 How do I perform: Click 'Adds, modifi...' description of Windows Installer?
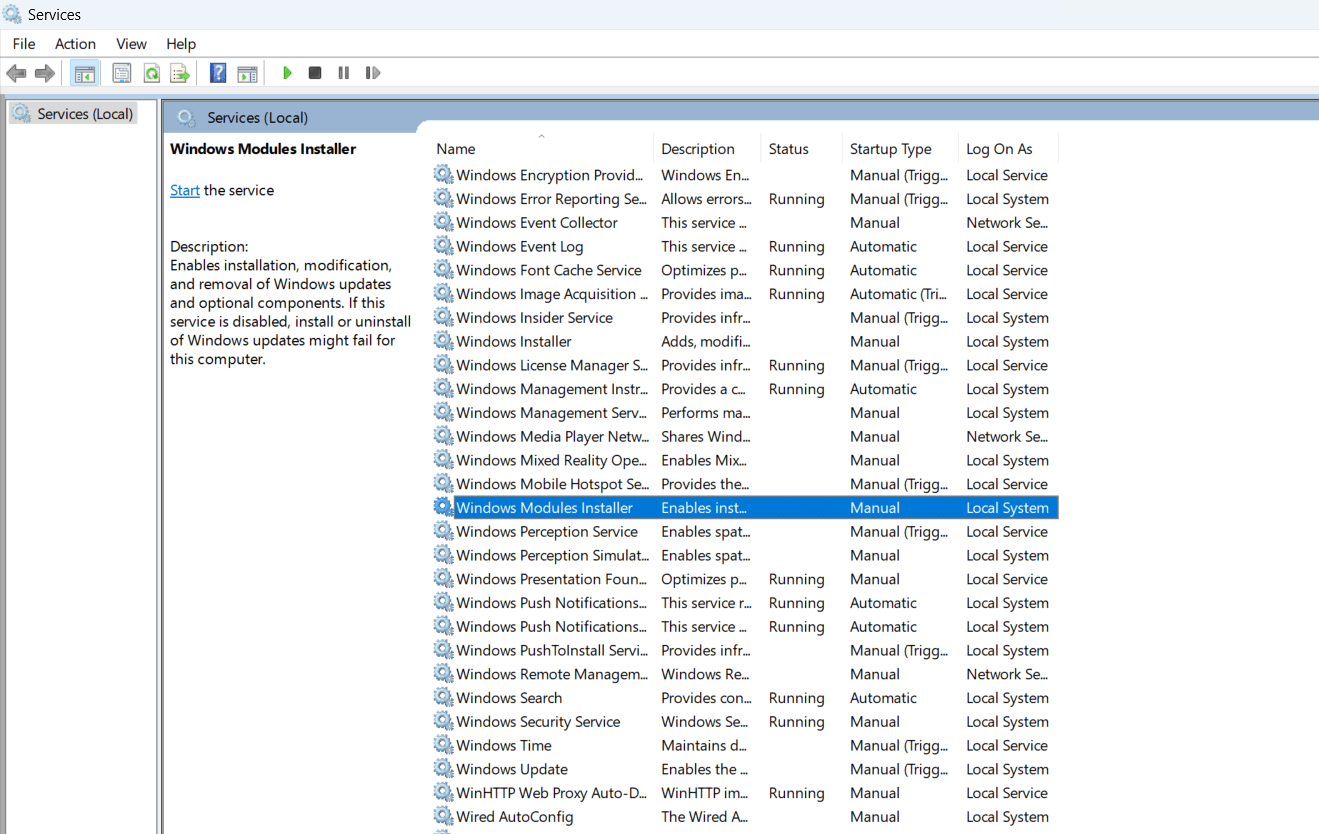coord(703,341)
